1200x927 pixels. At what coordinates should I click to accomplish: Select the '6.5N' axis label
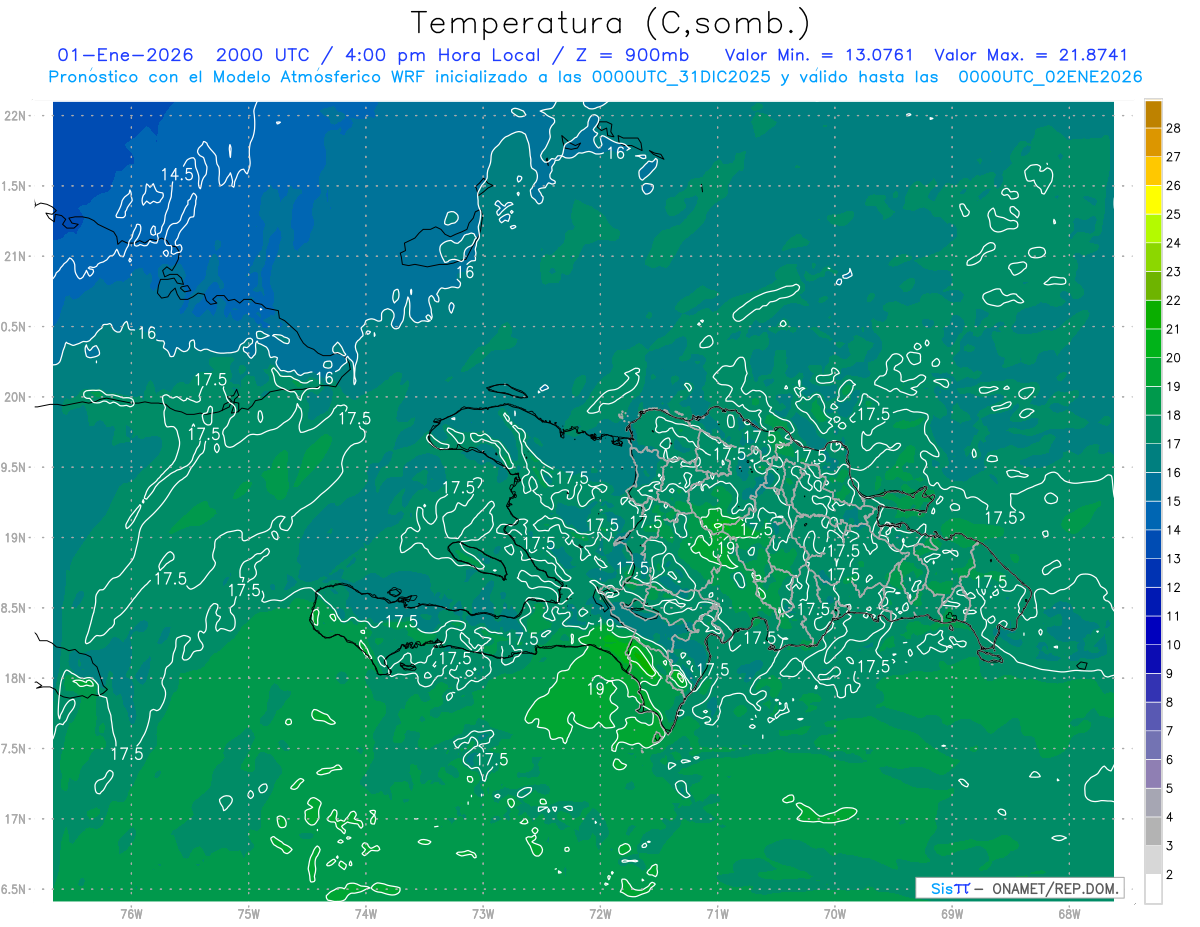(14, 889)
